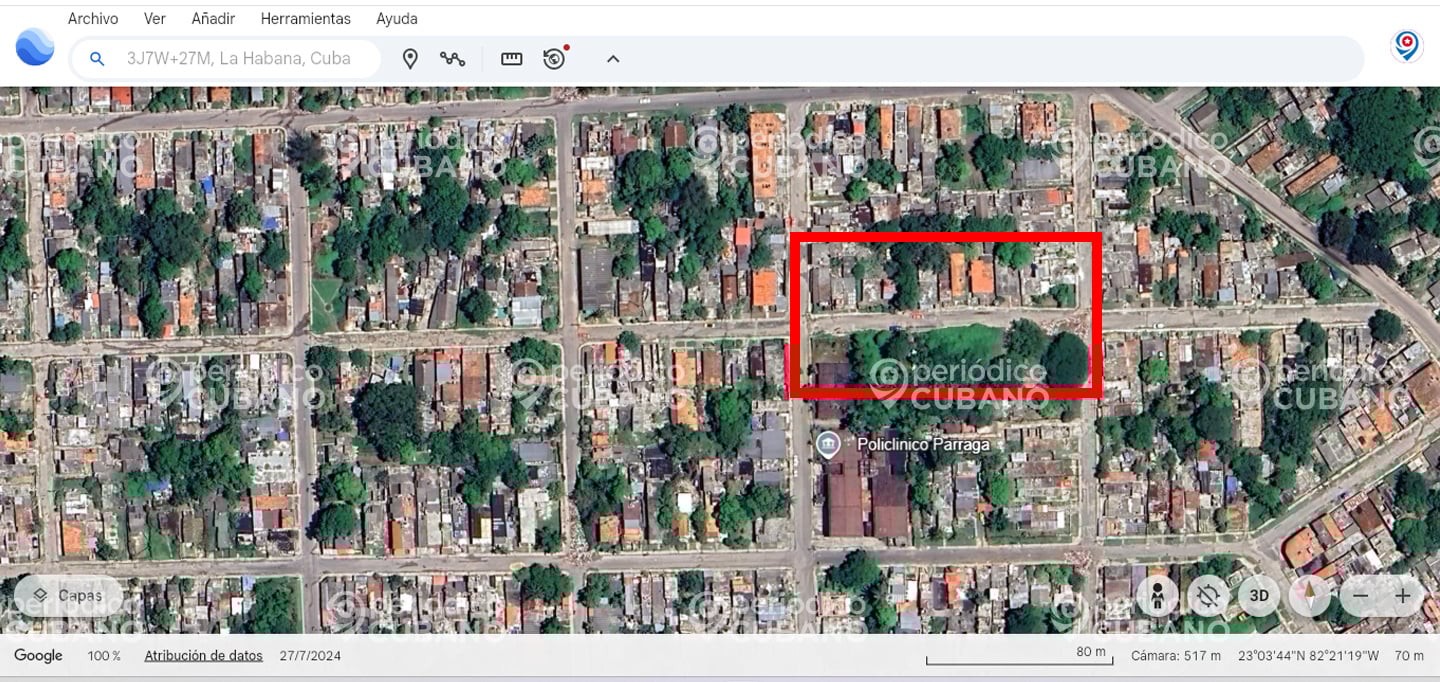The image size is (1440, 682).
Task: Open the Añadir menu
Action: coord(213,19)
